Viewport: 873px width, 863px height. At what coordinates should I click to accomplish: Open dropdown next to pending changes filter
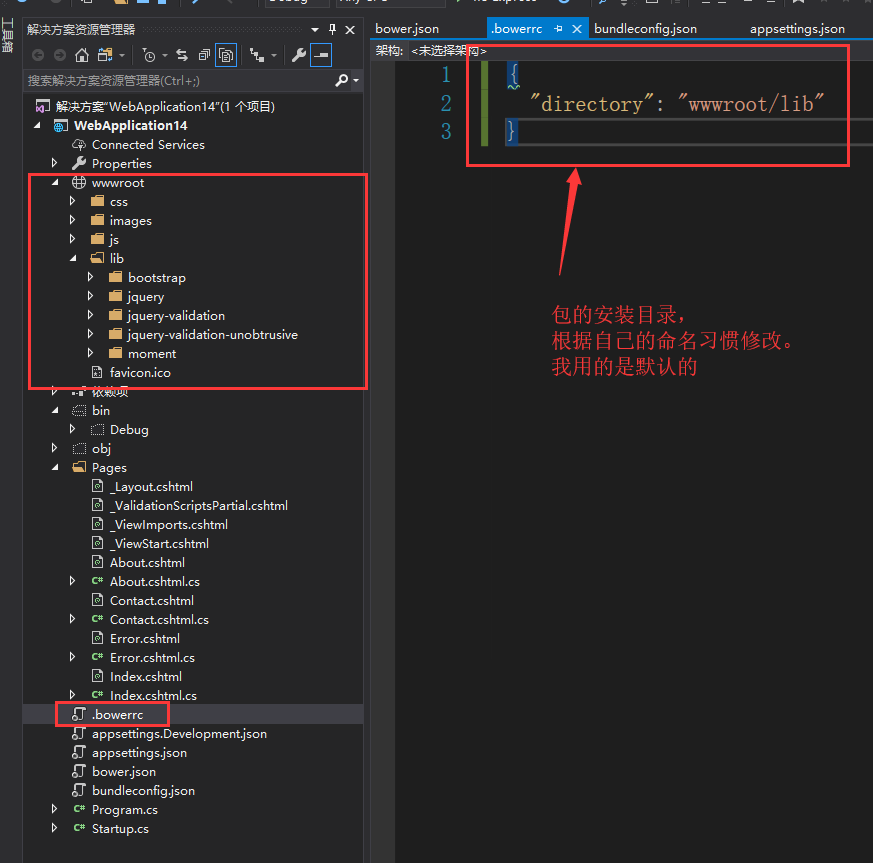[x=165, y=56]
